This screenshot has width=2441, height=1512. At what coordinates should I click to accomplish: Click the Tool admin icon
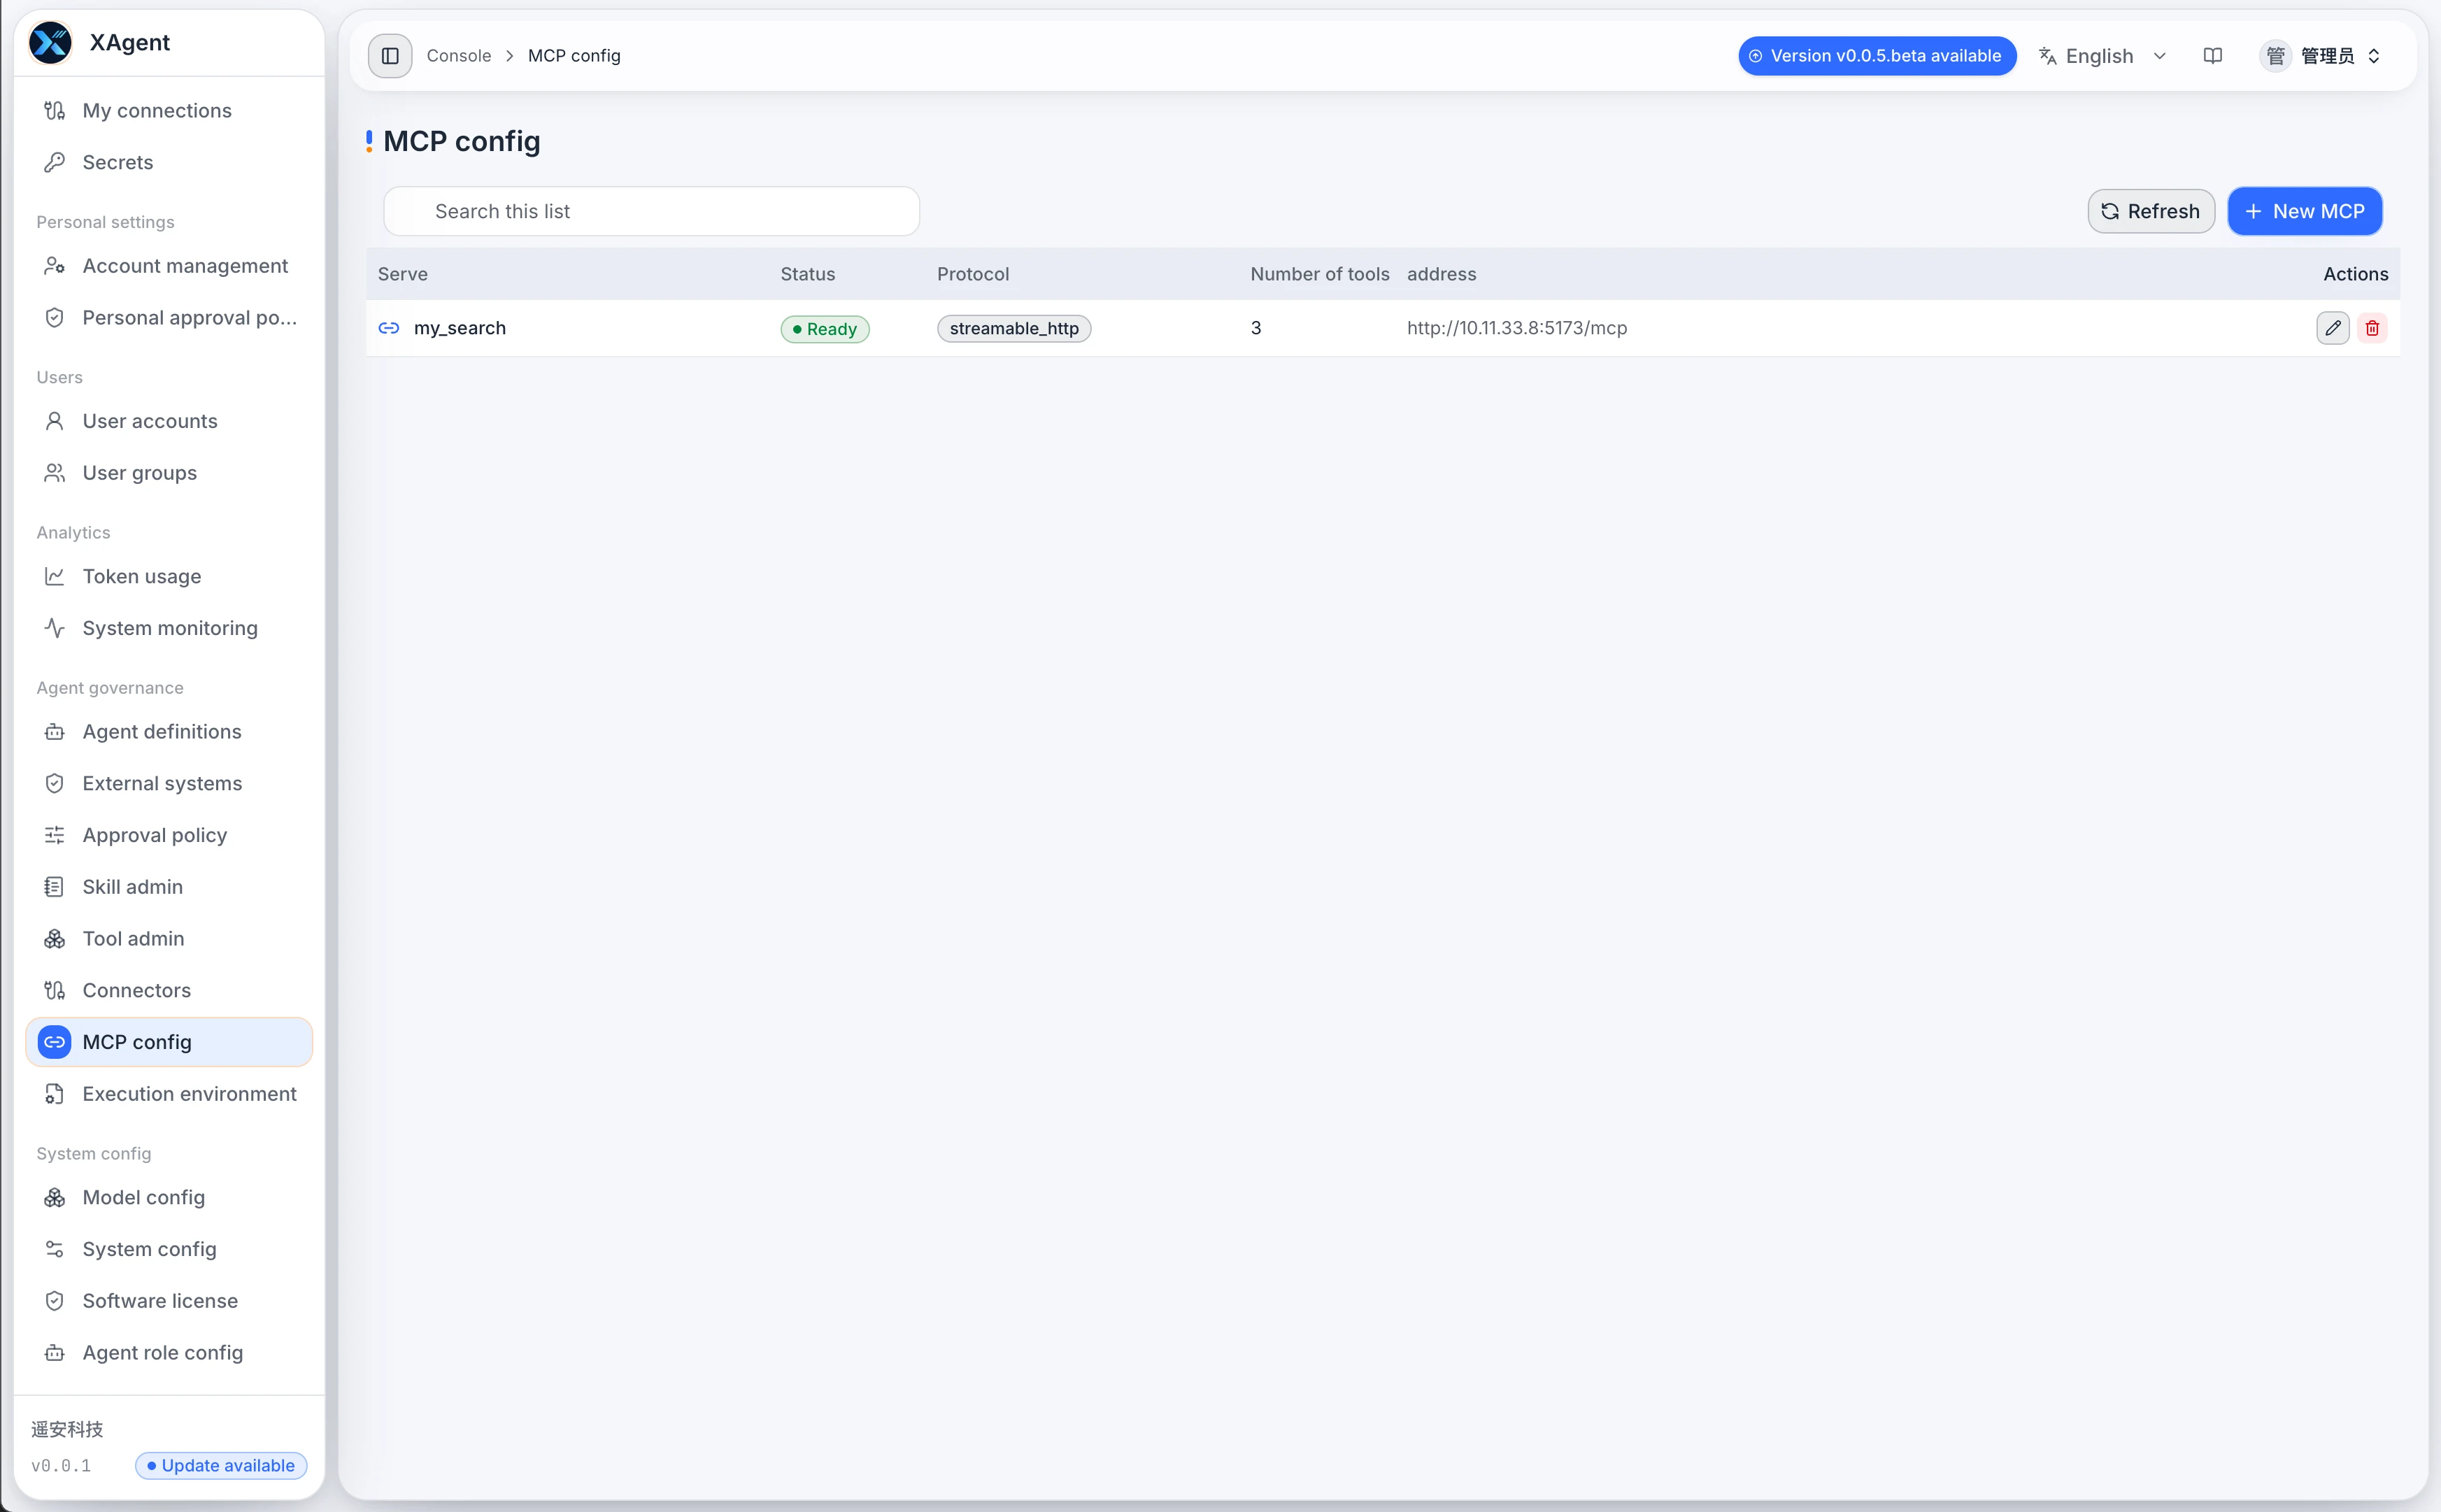55,939
